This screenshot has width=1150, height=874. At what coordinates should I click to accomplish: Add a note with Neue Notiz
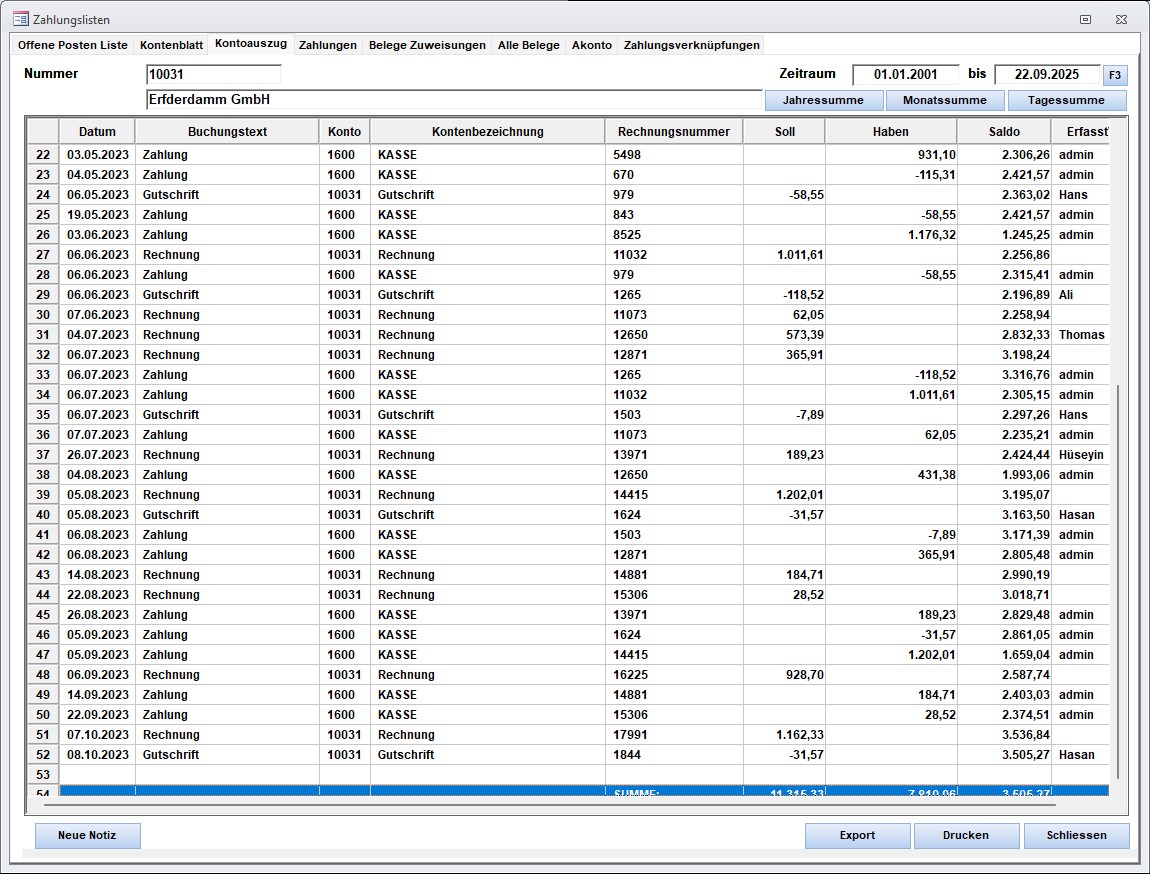tap(88, 836)
